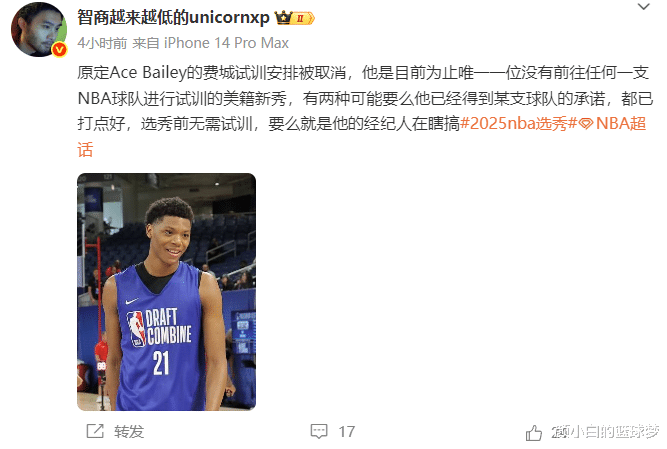The width and height of the screenshot is (667, 449).
Task: Open the #2025nba选秀# hashtag
Action: point(519,124)
